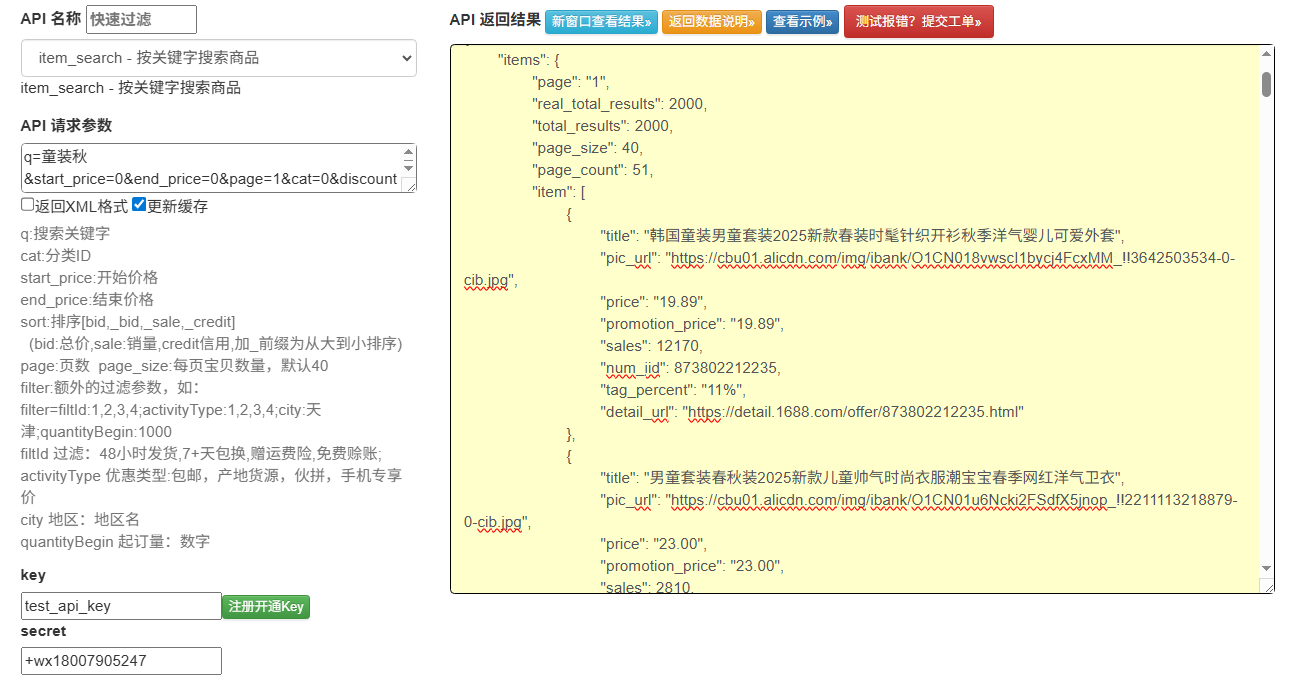The width and height of the screenshot is (1294, 678).
Task: Click the result panel vertical scrollbar thumb
Action: click(x=1266, y=84)
